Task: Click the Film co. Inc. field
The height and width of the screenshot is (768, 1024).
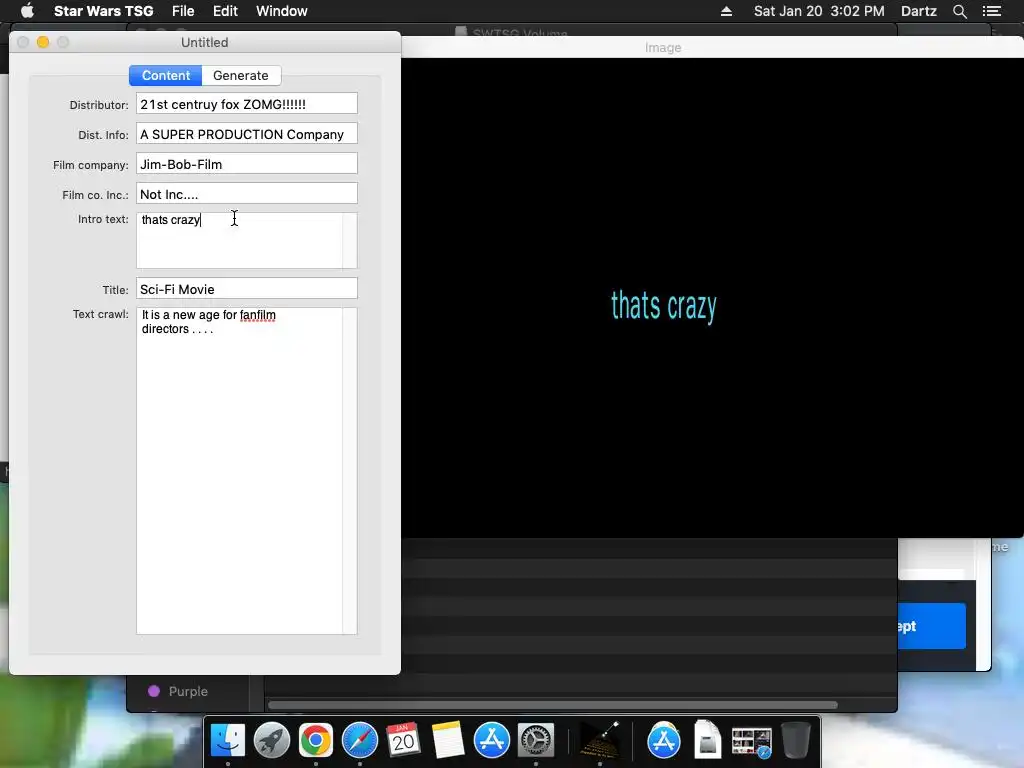Action: pos(247,193)
